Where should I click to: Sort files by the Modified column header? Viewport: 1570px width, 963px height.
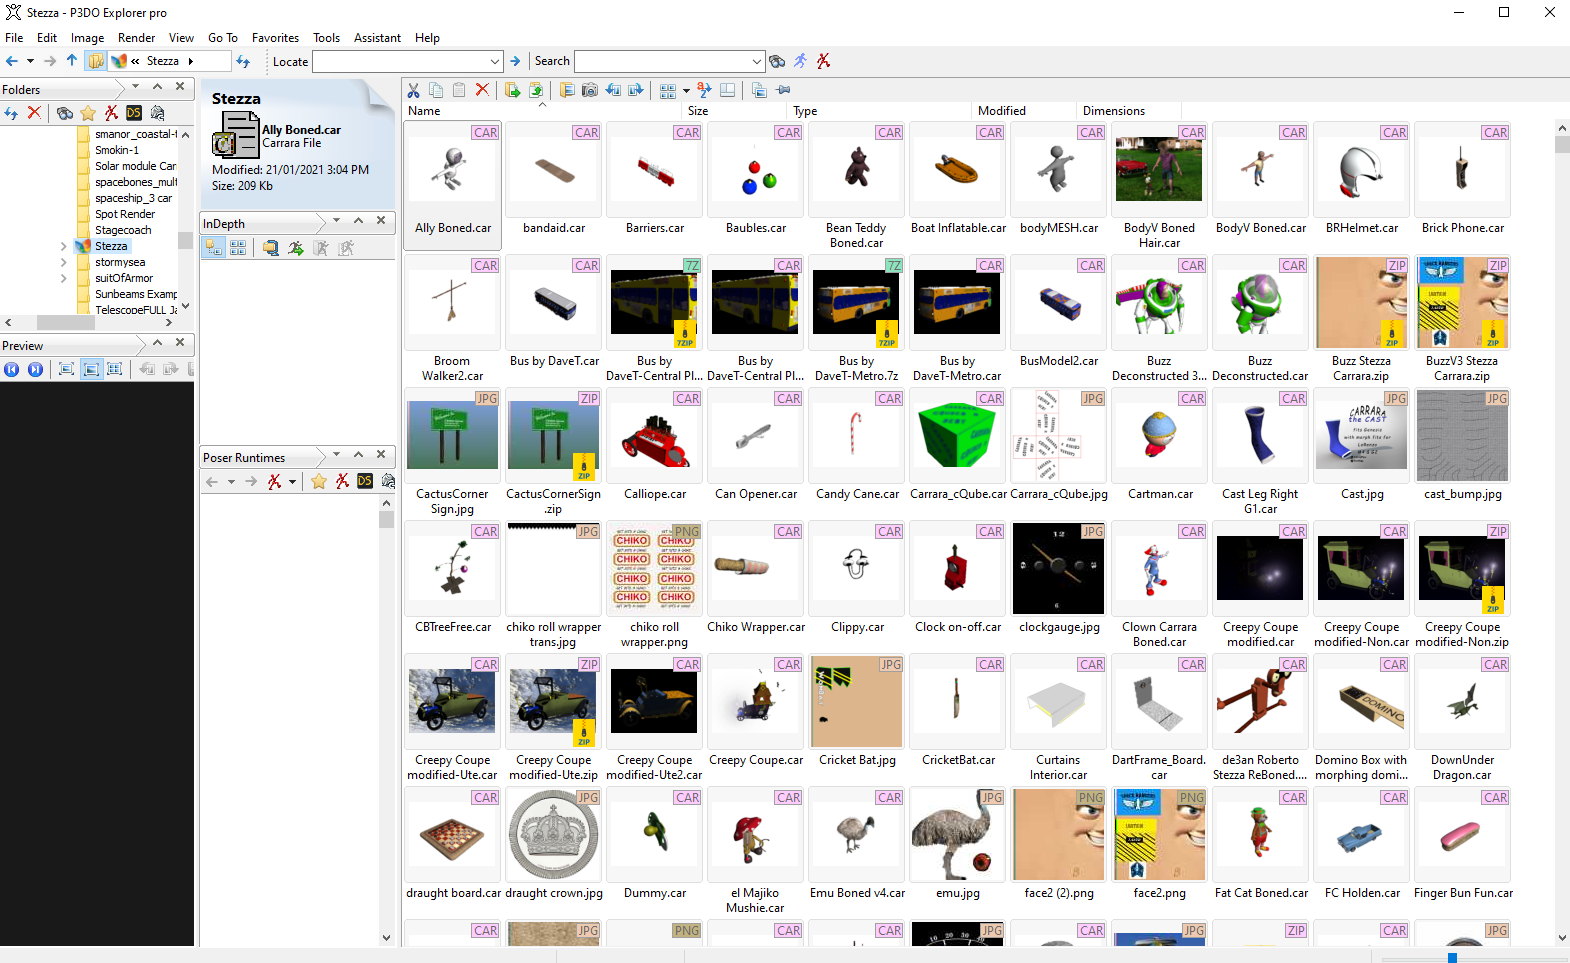point(1025,111)
